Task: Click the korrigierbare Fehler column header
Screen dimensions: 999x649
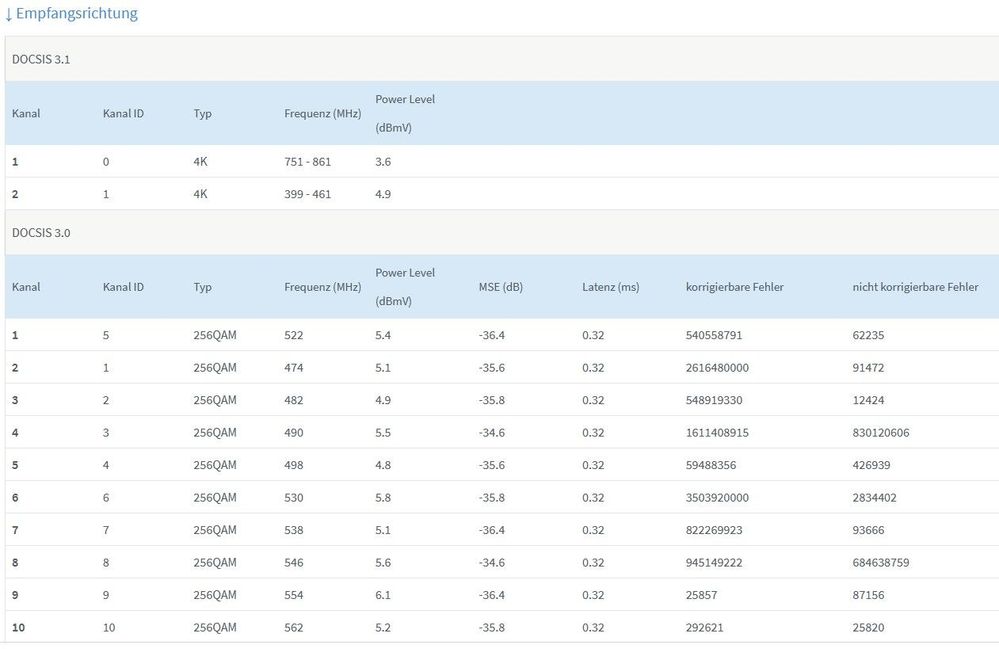Action: click(735, 287)
